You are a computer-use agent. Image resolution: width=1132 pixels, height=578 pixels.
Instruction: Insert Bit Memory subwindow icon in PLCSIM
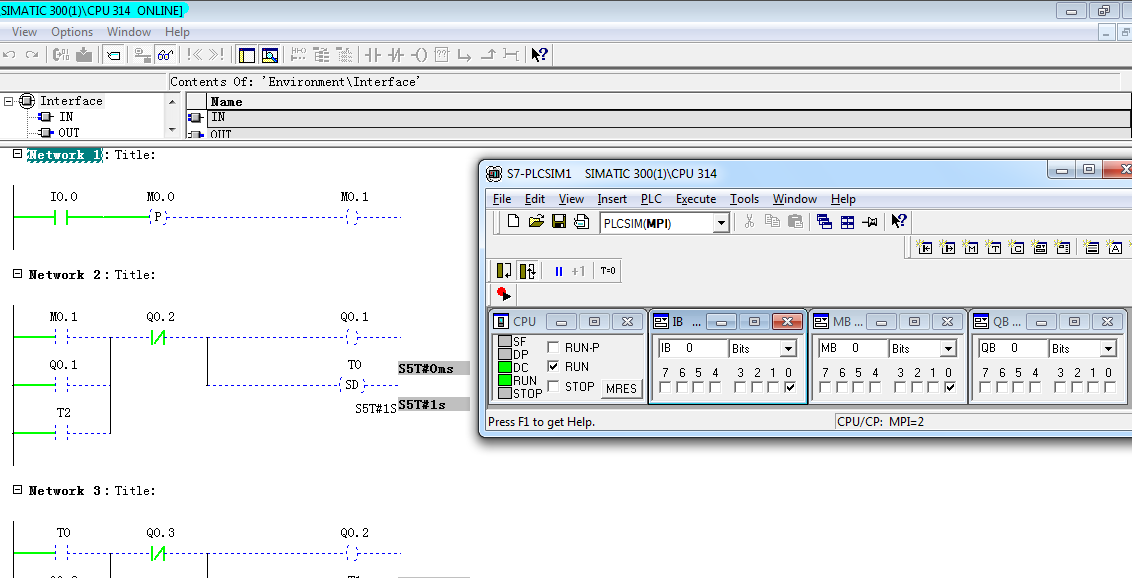[971, 248]
